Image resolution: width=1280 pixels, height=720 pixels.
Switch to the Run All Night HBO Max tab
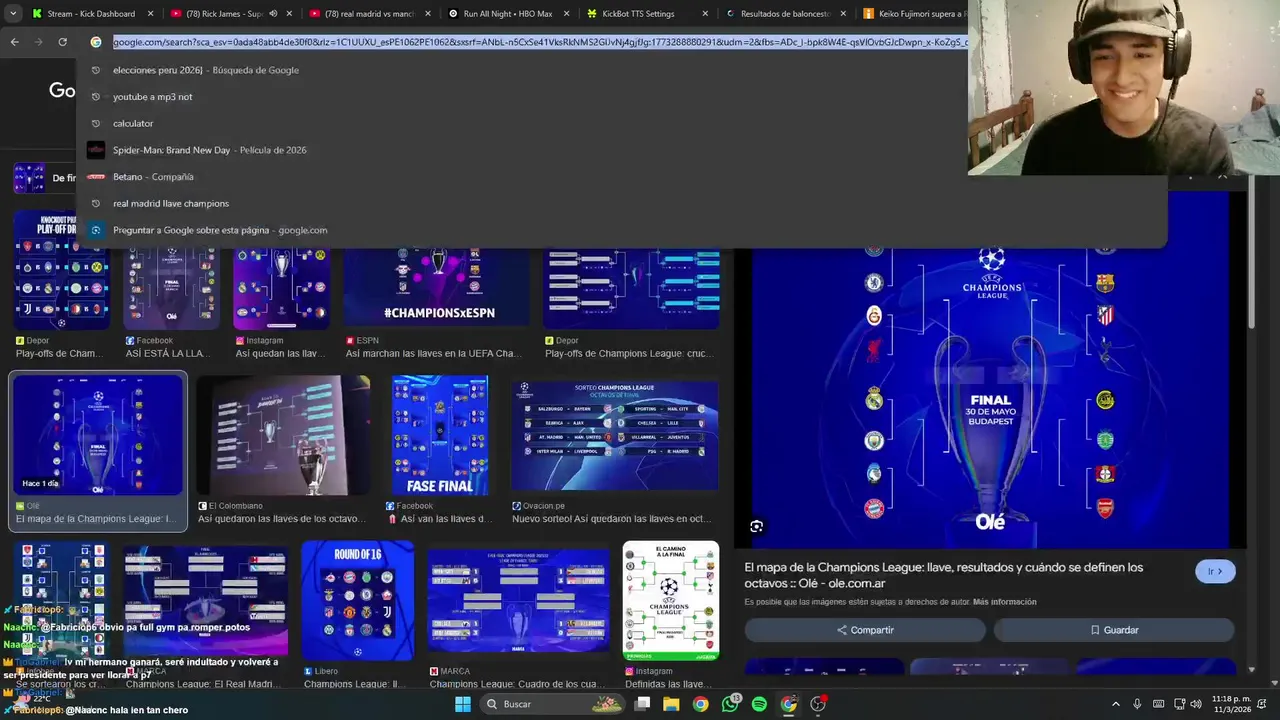click(508, 14)
